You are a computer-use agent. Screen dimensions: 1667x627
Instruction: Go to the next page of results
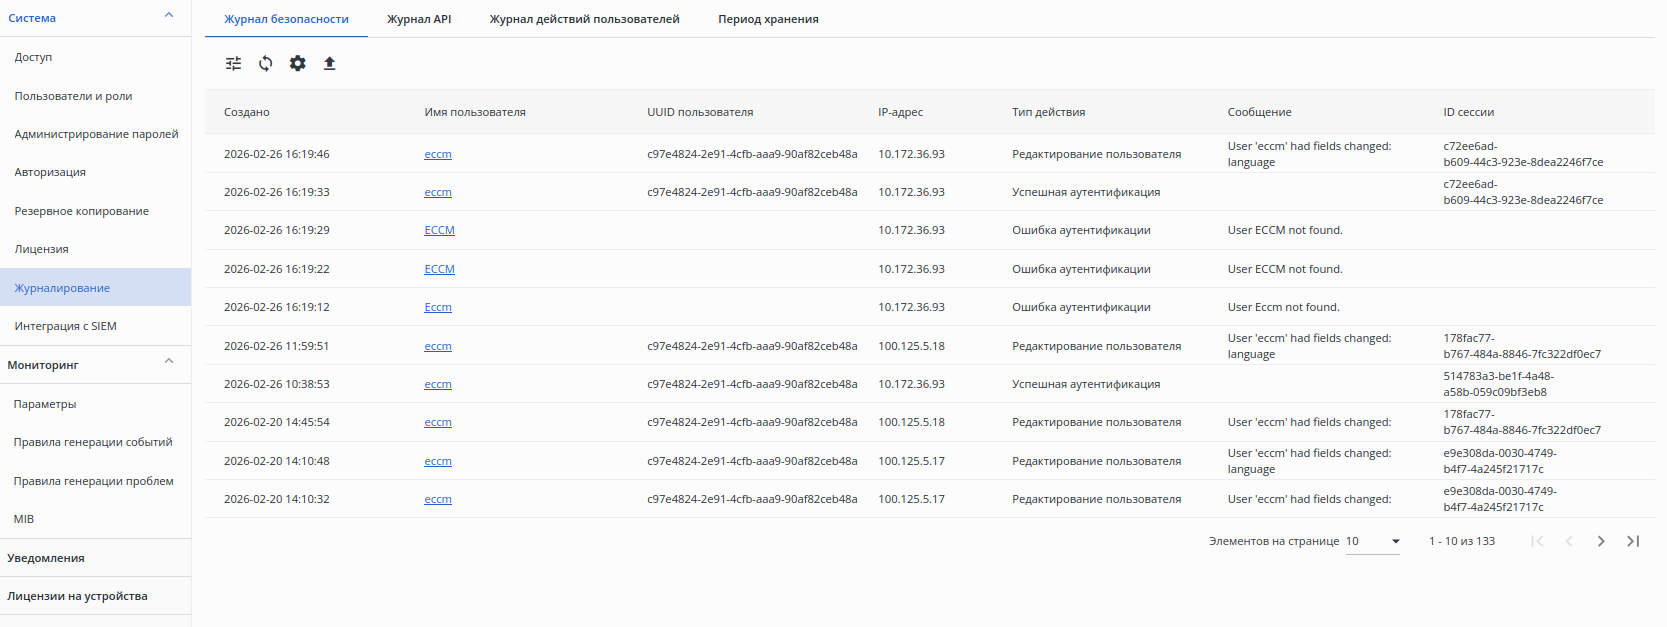pyautogui.click(x=1601, y=541)
